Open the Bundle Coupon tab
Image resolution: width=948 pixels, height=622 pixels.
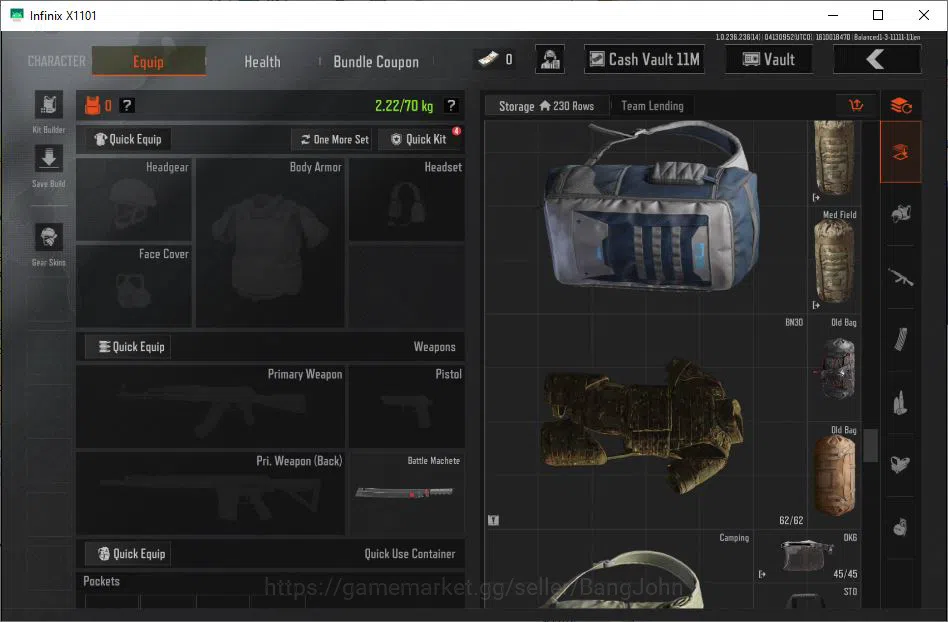[x=376, y=62]
